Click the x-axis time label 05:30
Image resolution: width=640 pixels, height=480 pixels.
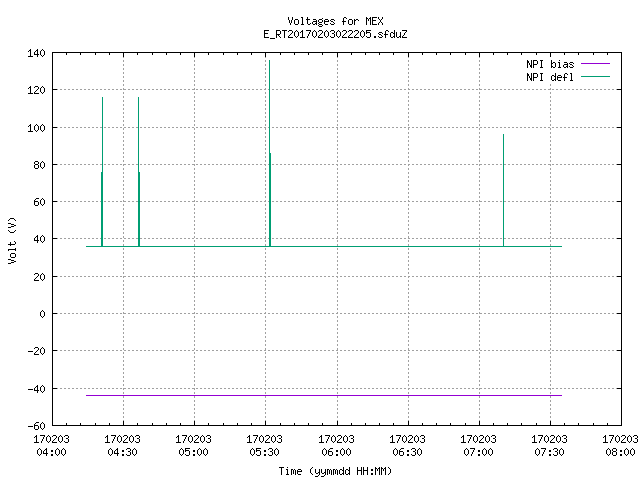click(x=264, y=452)
